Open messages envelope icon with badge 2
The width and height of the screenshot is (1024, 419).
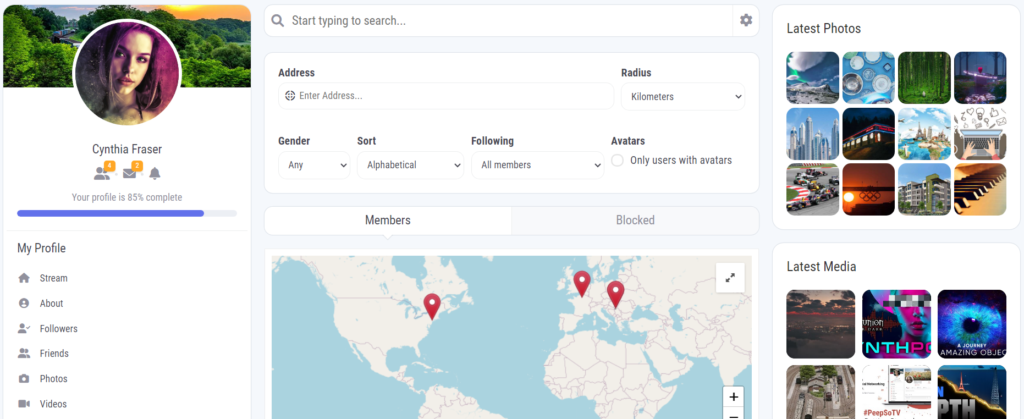[131, 172]
